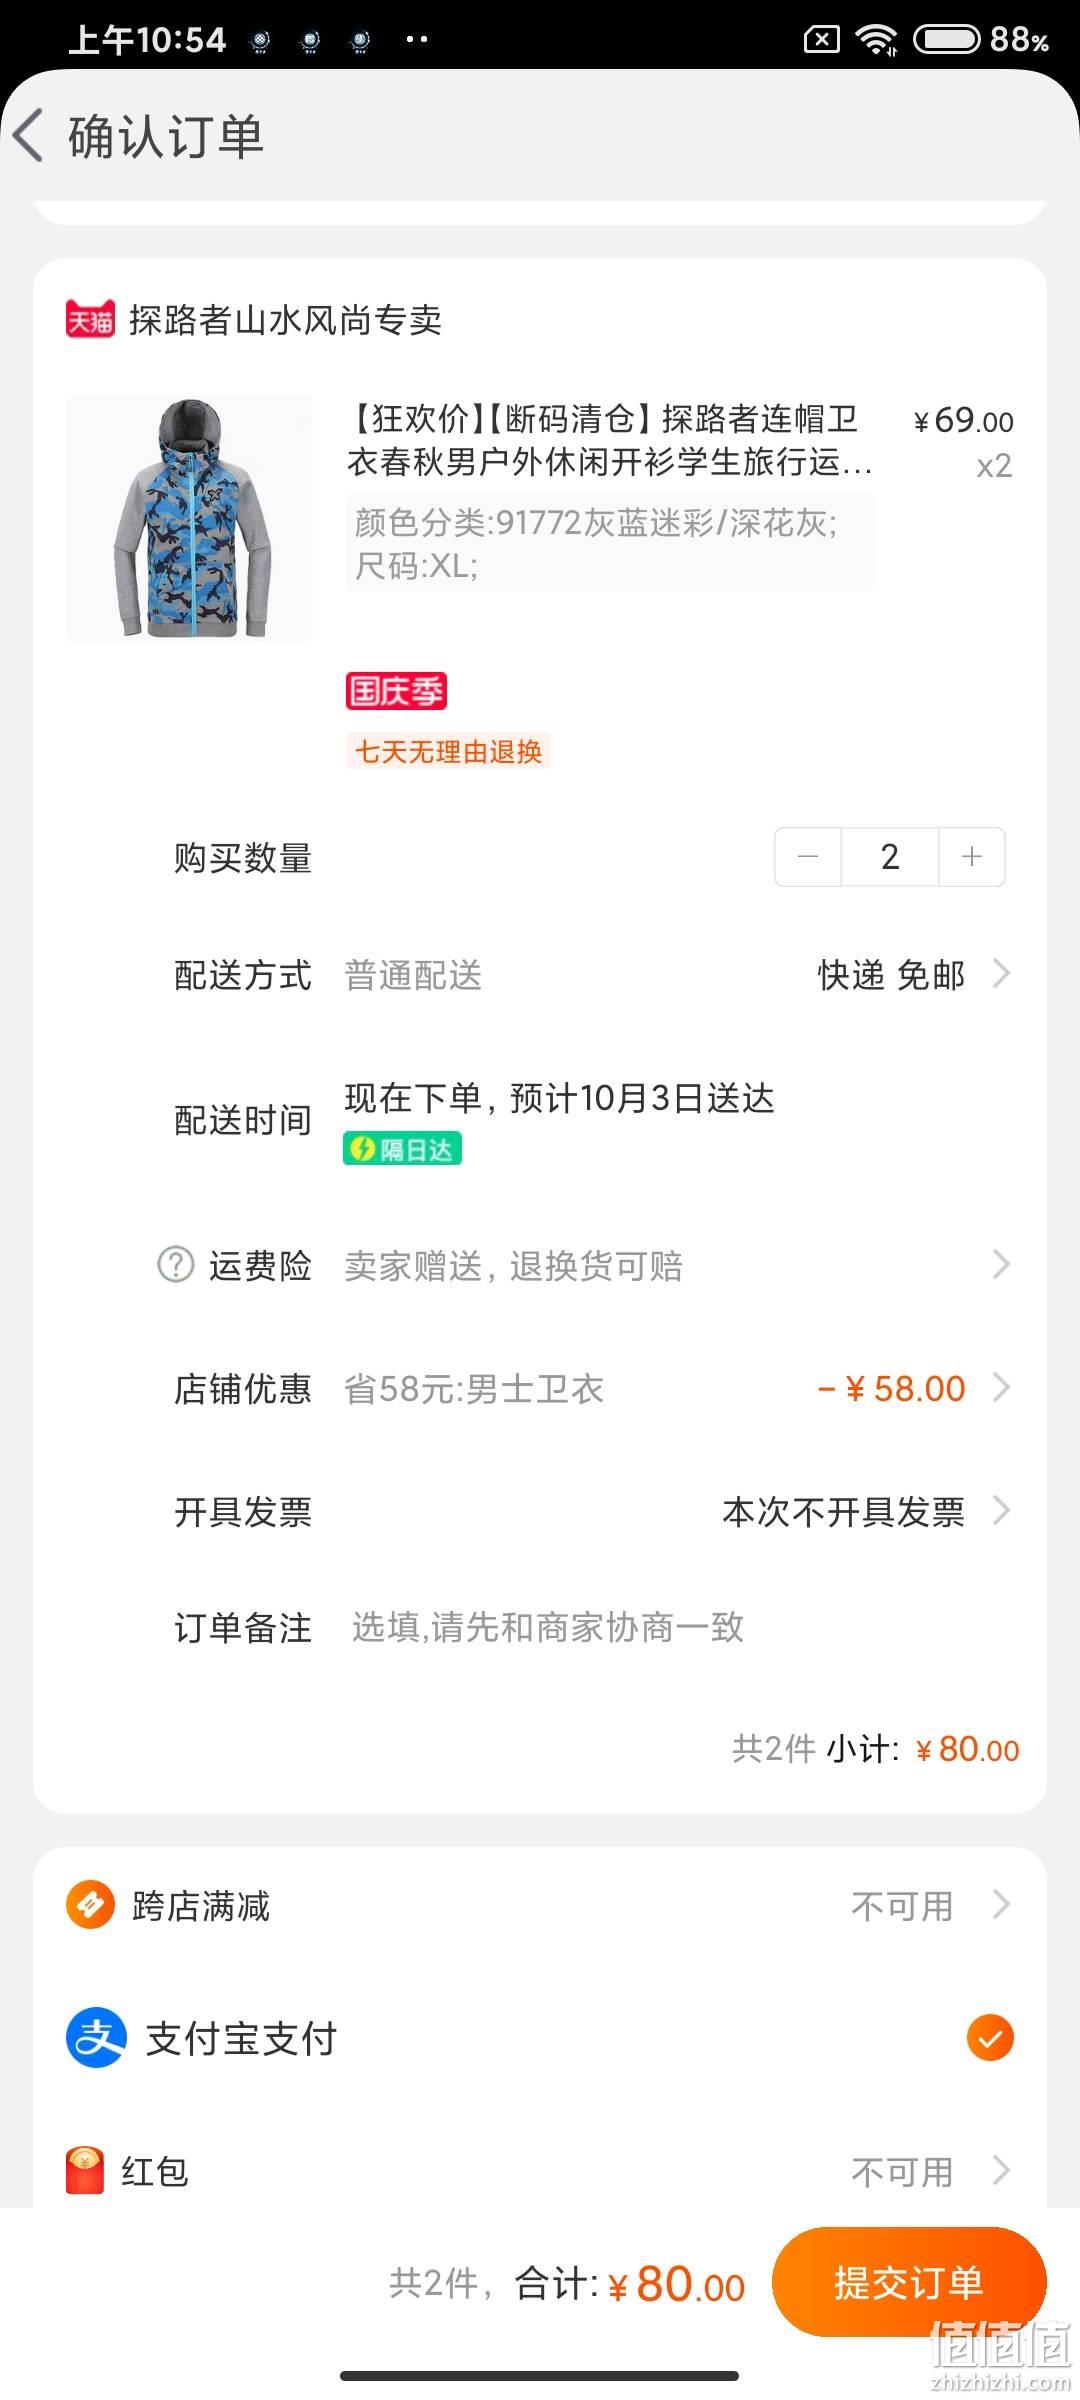Open 探路者山水风尚专卖 store link

pyautogui.click(x=285, y=320)
